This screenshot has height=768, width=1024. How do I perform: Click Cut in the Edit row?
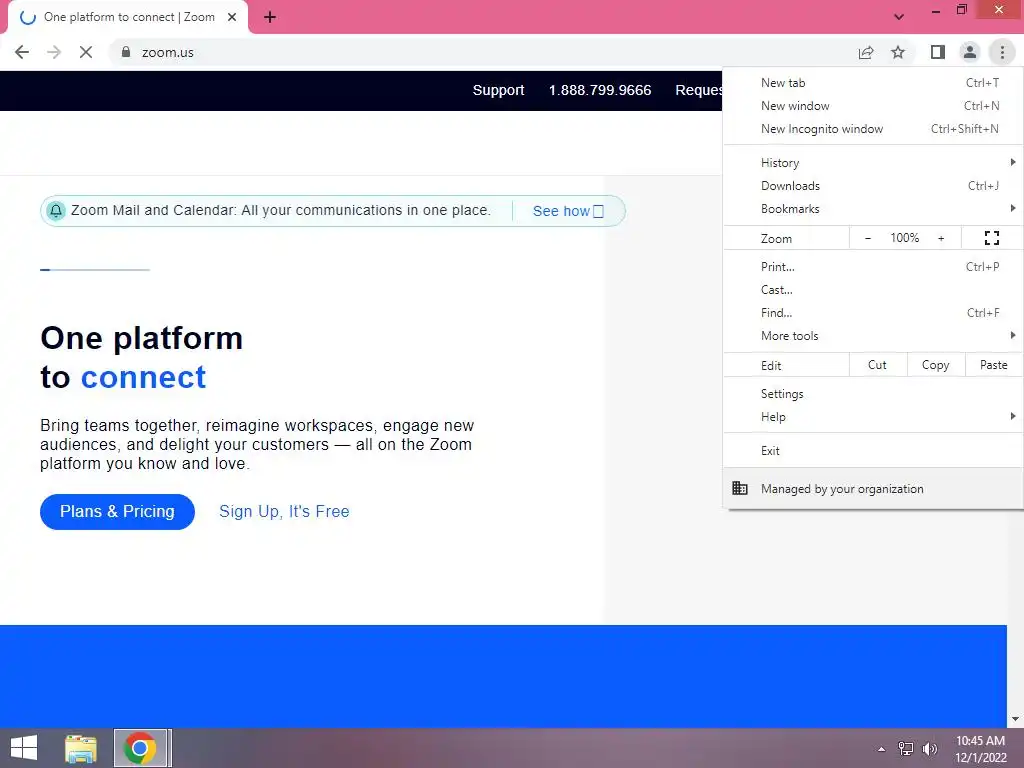tap(878, 365)
